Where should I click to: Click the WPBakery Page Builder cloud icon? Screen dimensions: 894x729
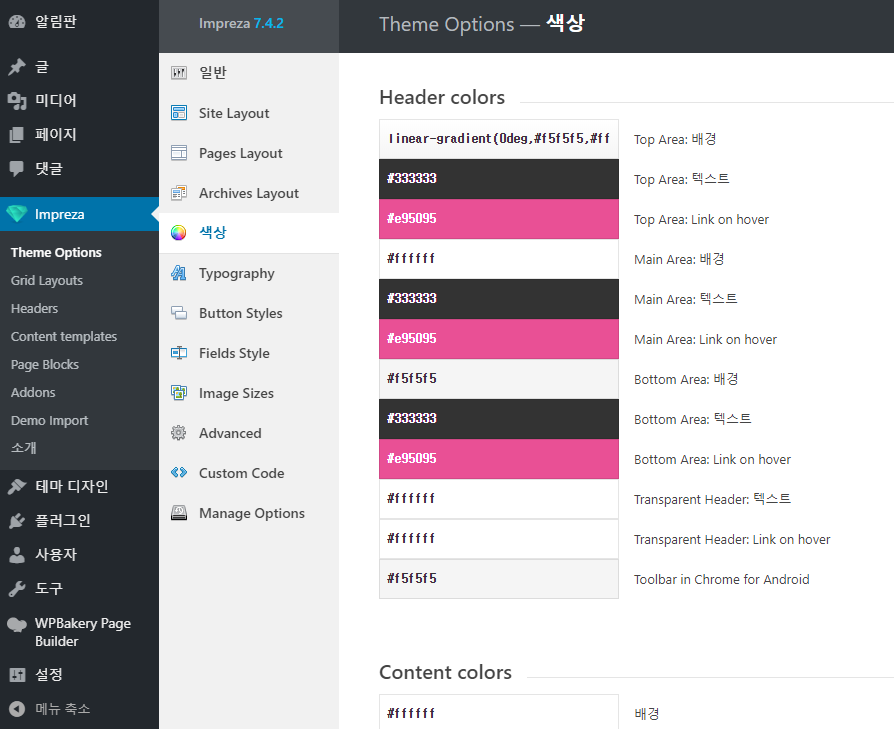[x=17, y=625]
